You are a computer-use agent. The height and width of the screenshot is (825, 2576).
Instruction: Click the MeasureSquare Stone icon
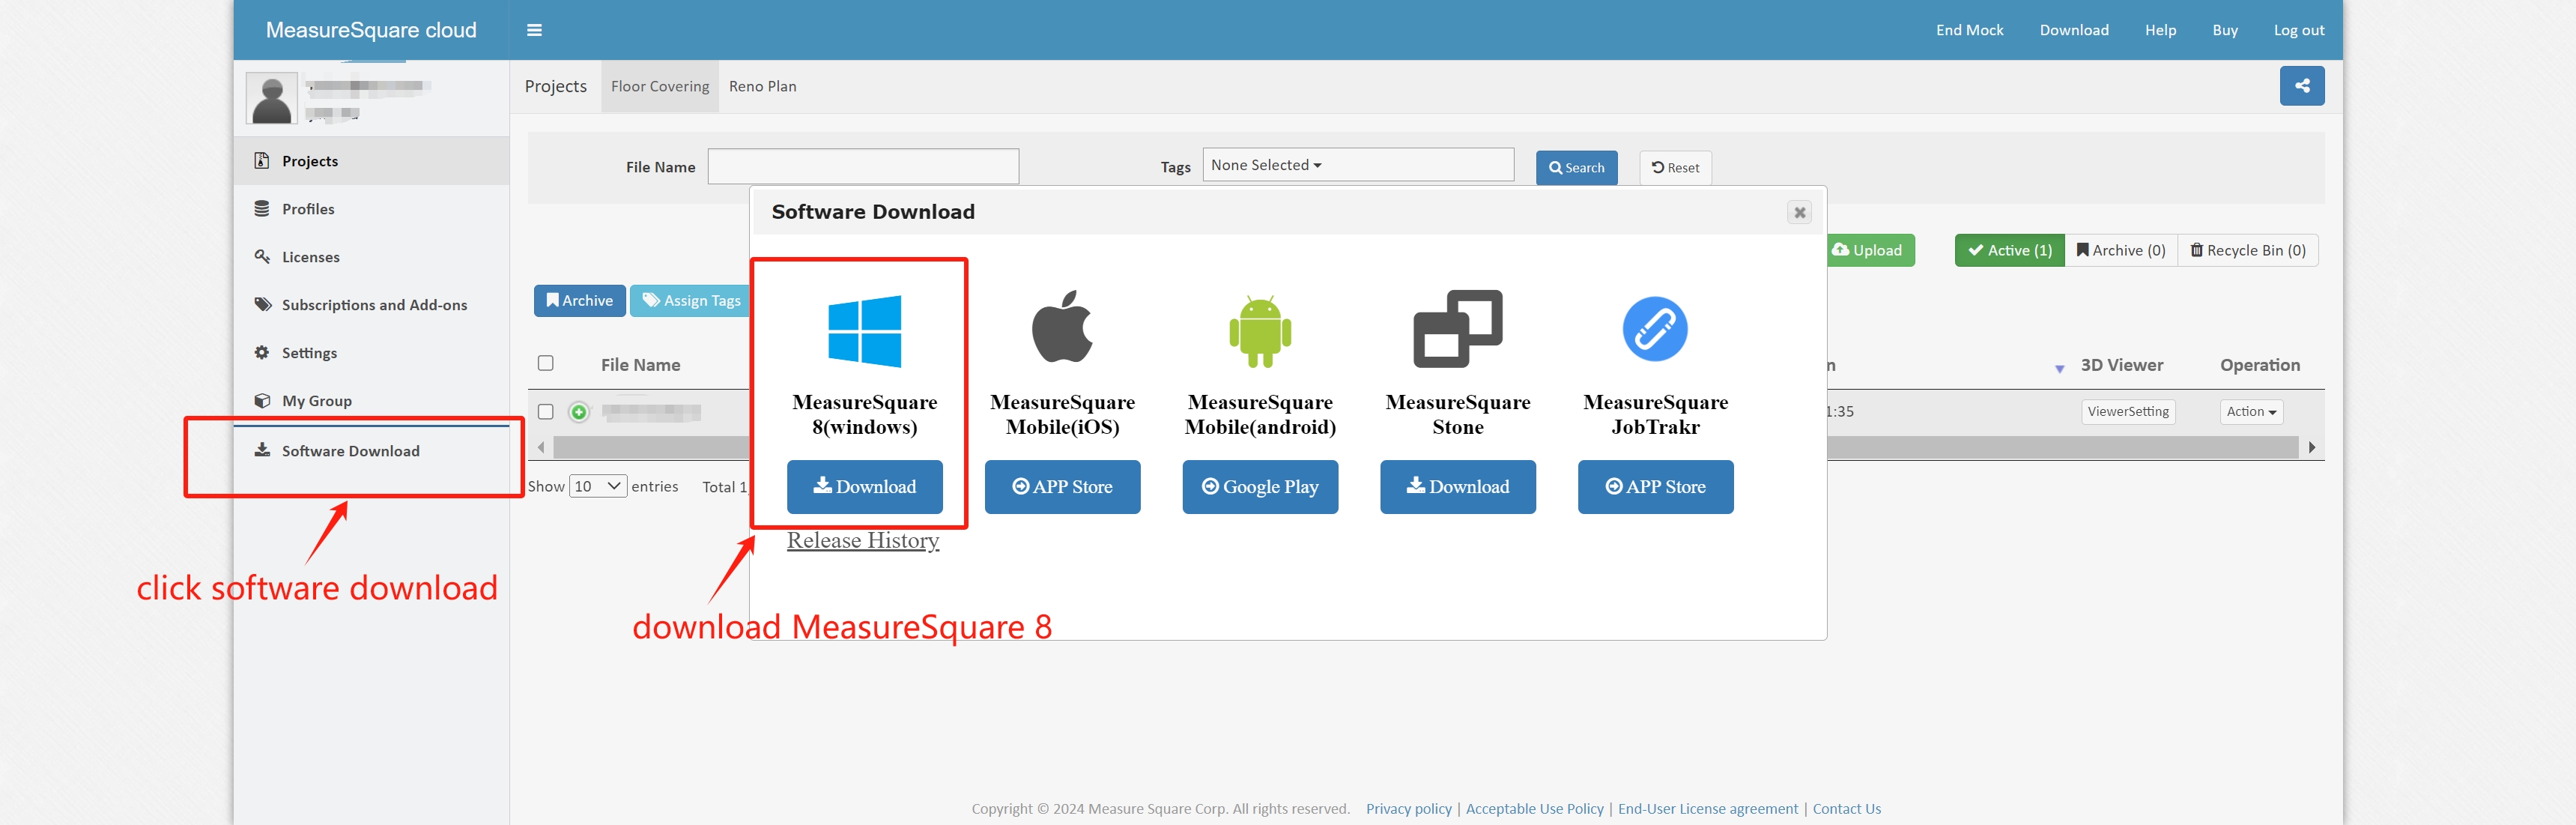[x=1457, y=329]
